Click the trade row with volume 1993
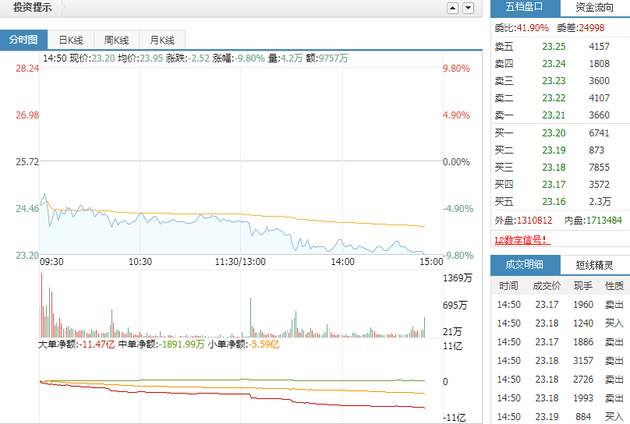The image size is (630, 424). point(560,398)
